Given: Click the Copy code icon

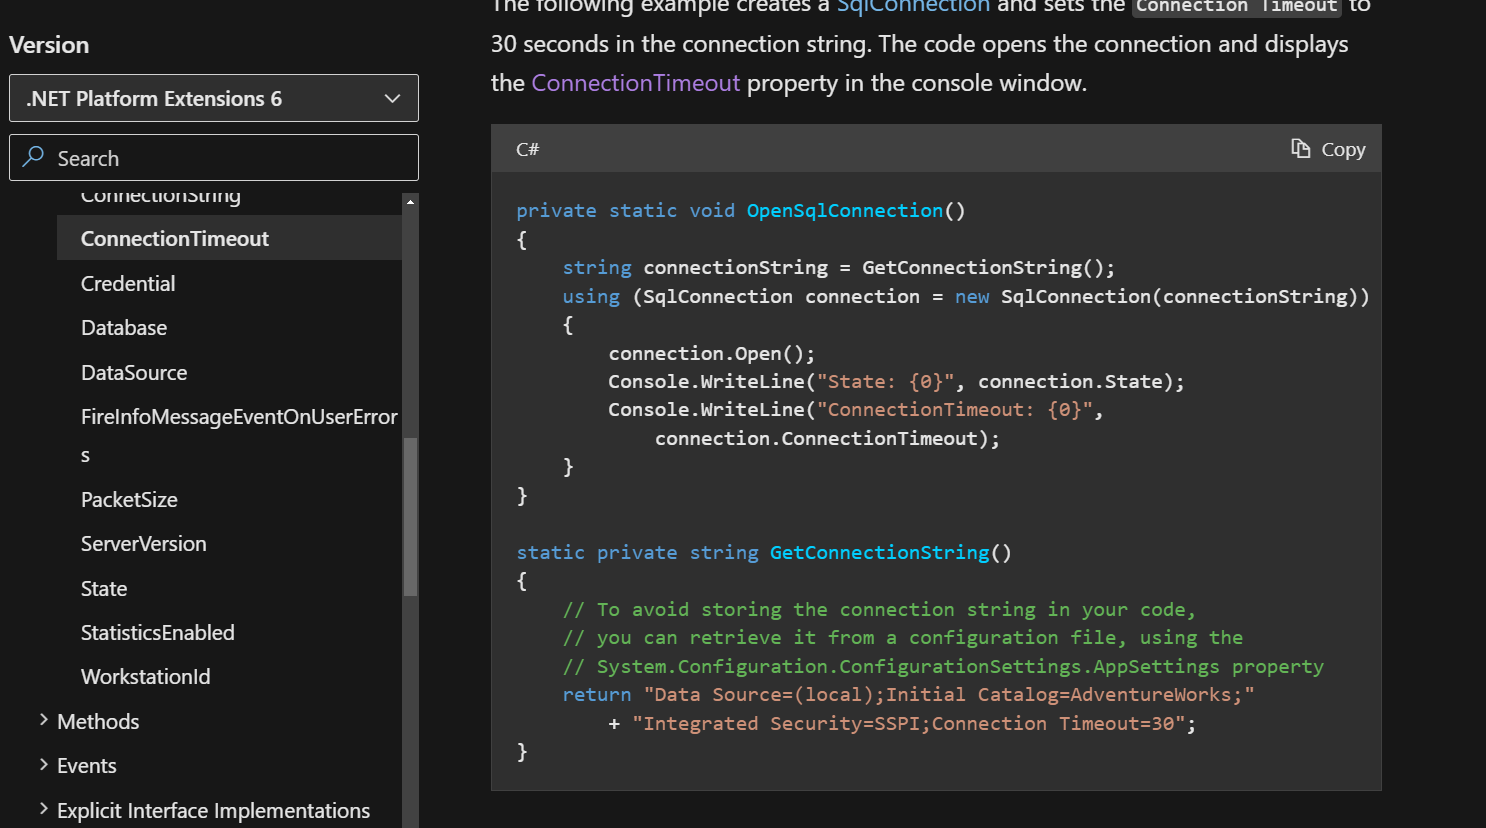Looking at the screenshot, I should click(x=1300, y=149).
